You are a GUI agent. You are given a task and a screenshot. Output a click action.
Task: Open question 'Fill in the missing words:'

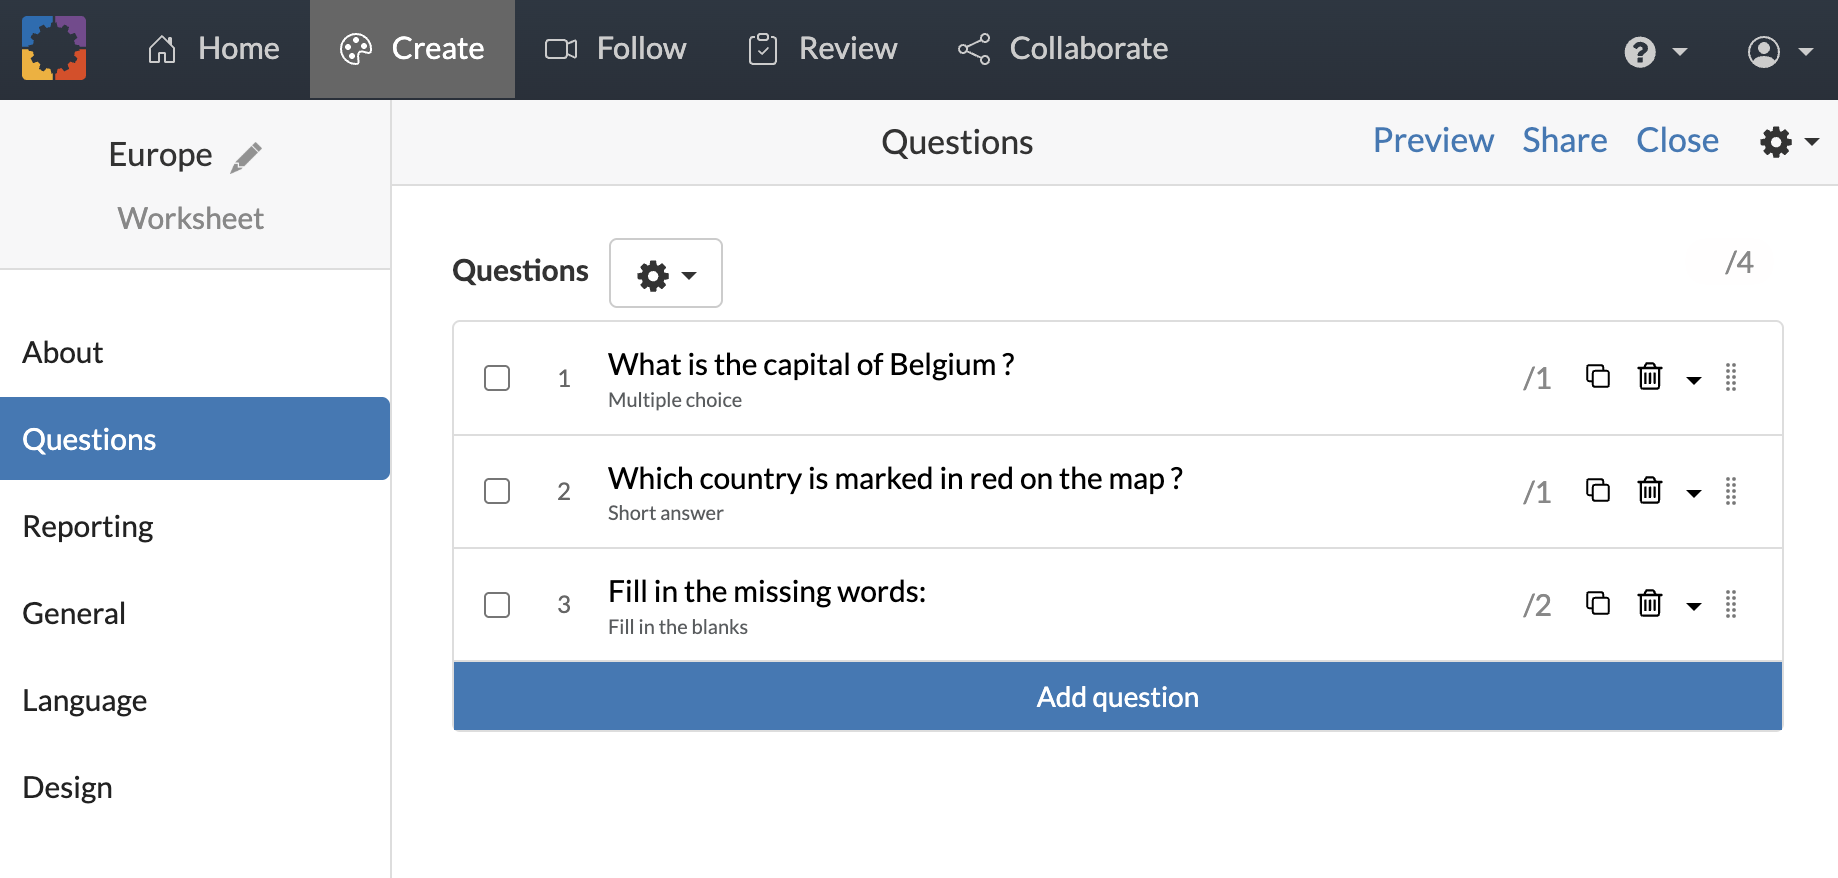click(767, 592)
